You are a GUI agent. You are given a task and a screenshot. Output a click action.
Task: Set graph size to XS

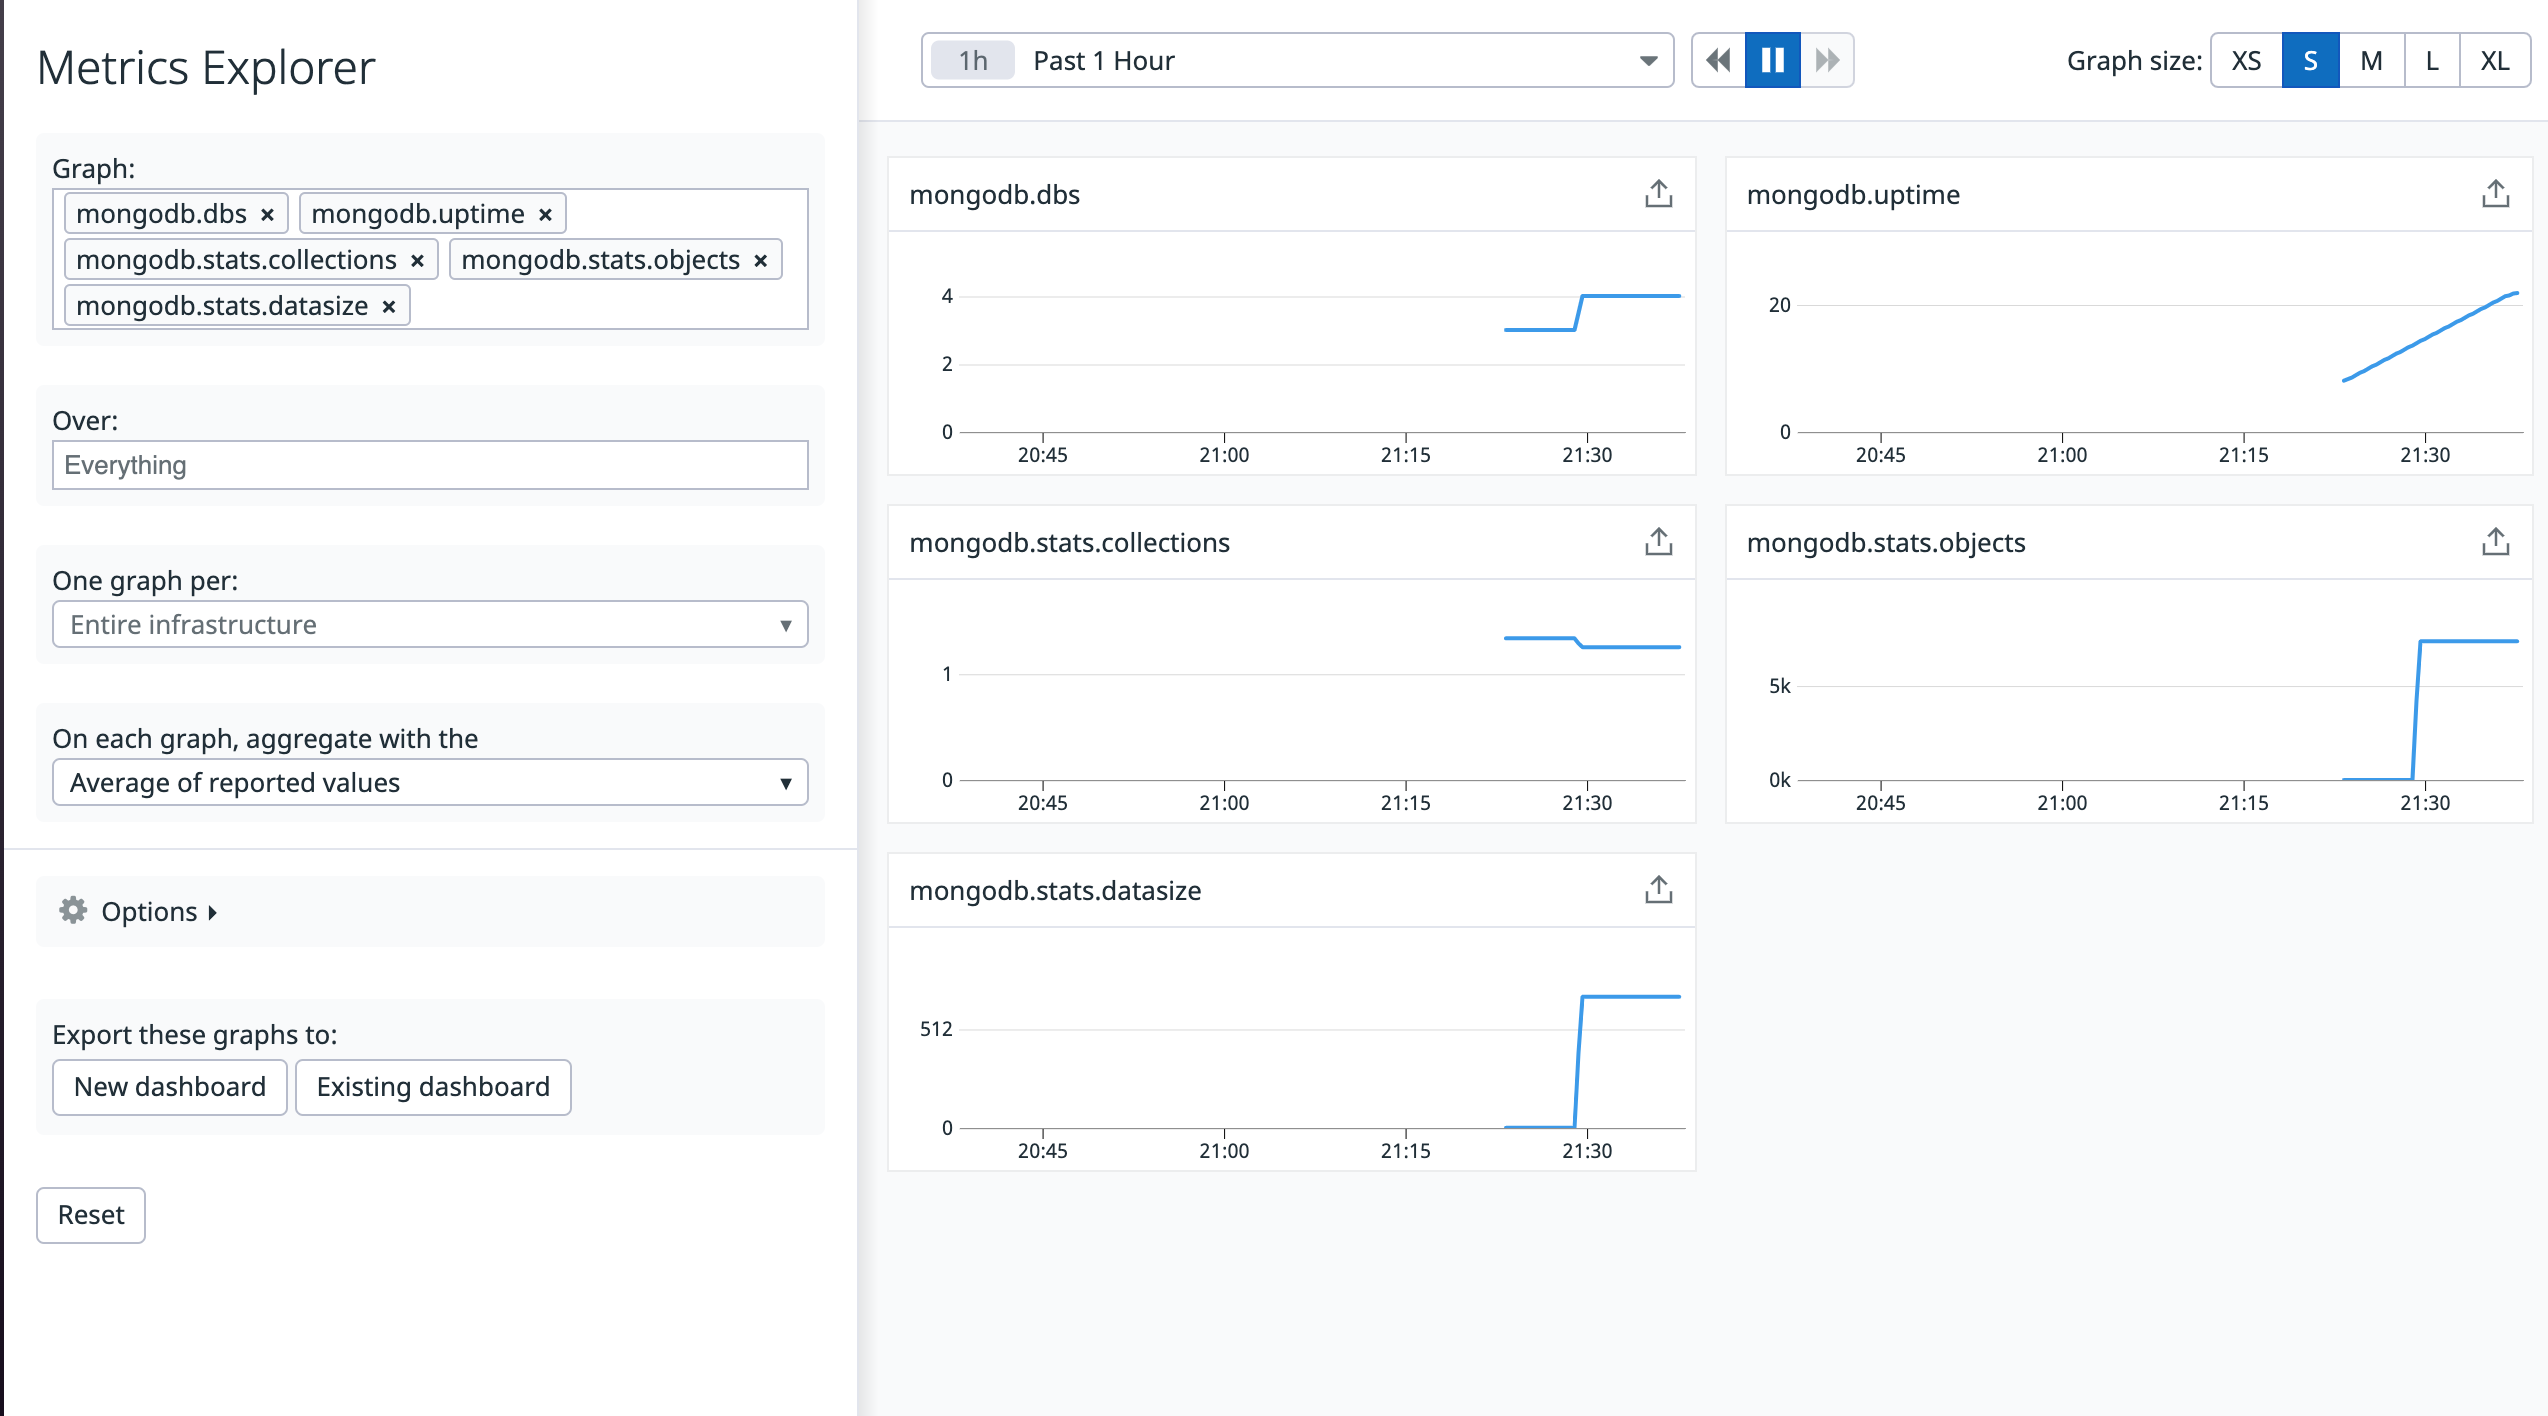tap(2246, 60)
